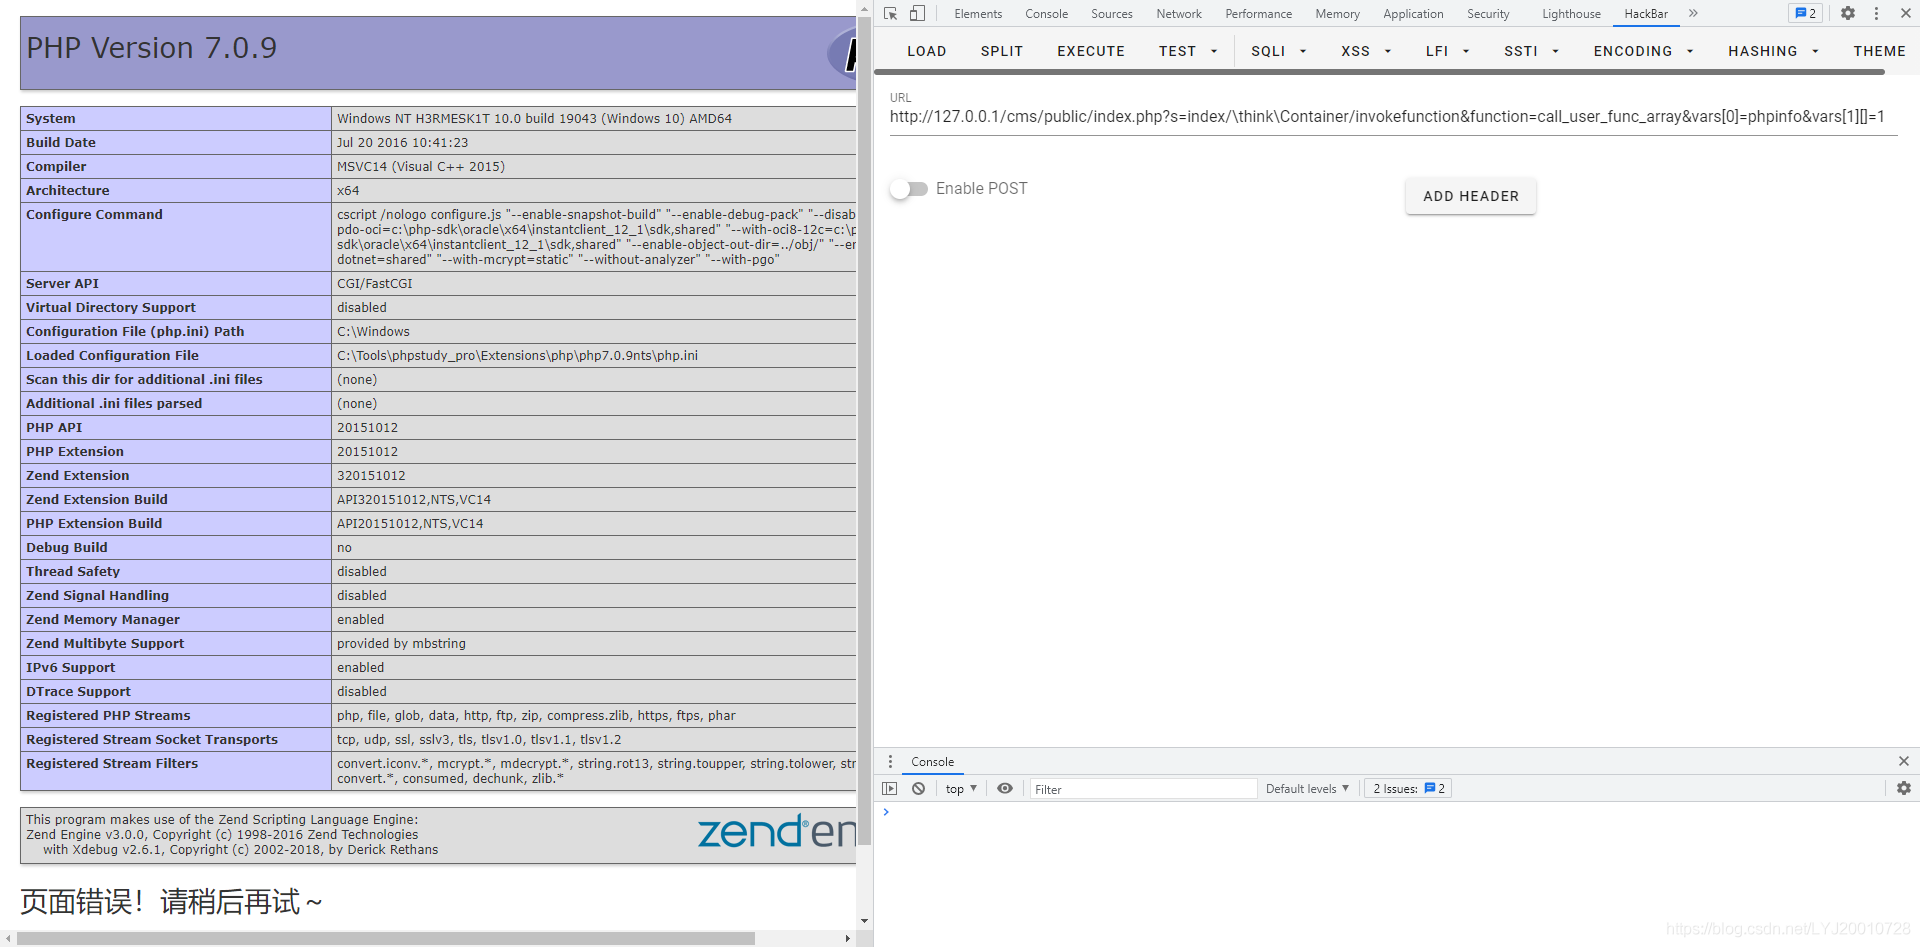Toggle the device toolbar icon
The image size is (1920, 947).
[917, 14]
